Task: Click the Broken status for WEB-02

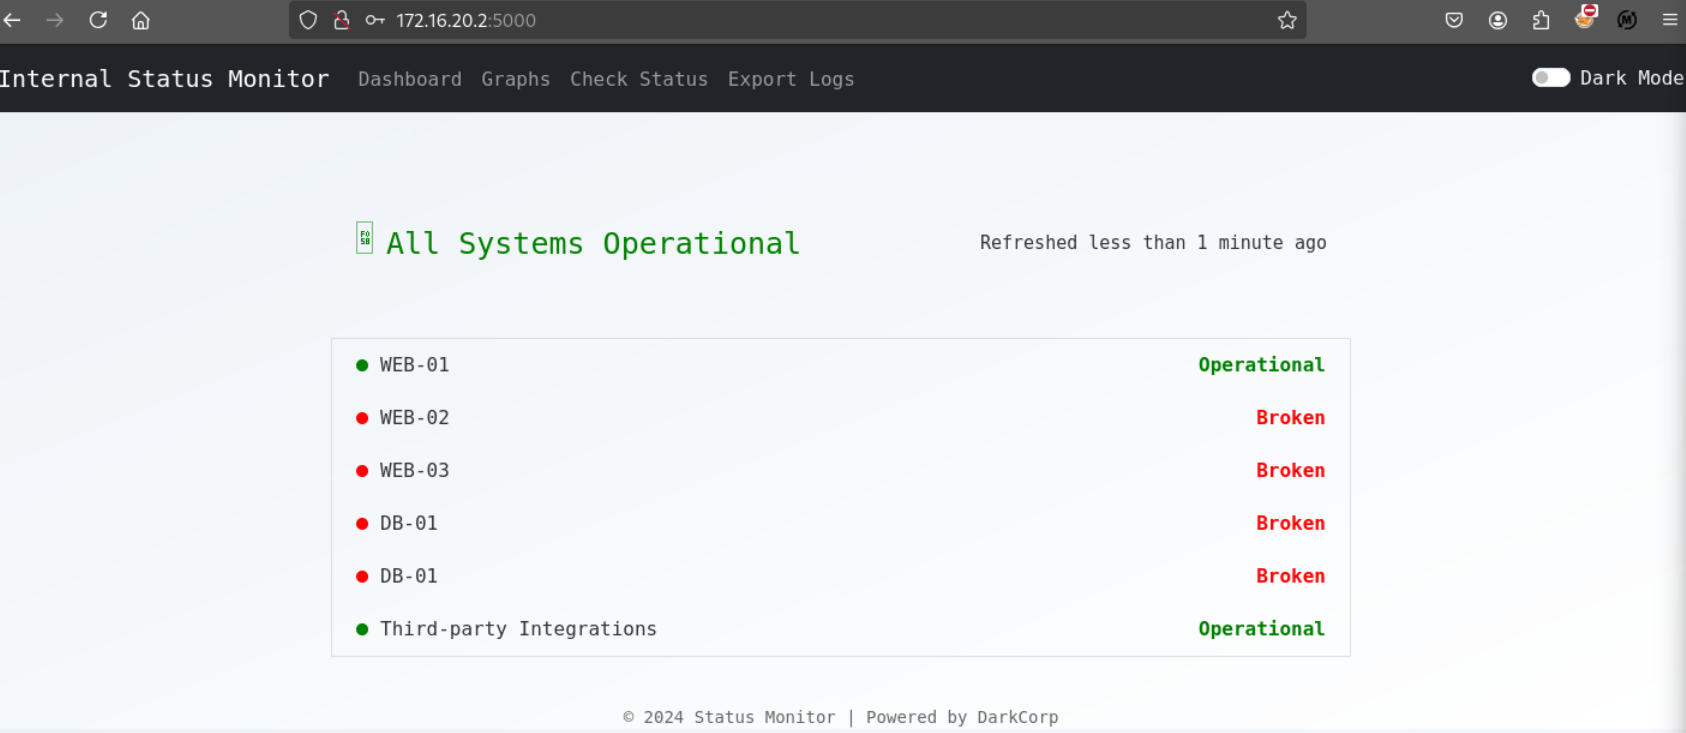Action: [x=1290, y=418]
